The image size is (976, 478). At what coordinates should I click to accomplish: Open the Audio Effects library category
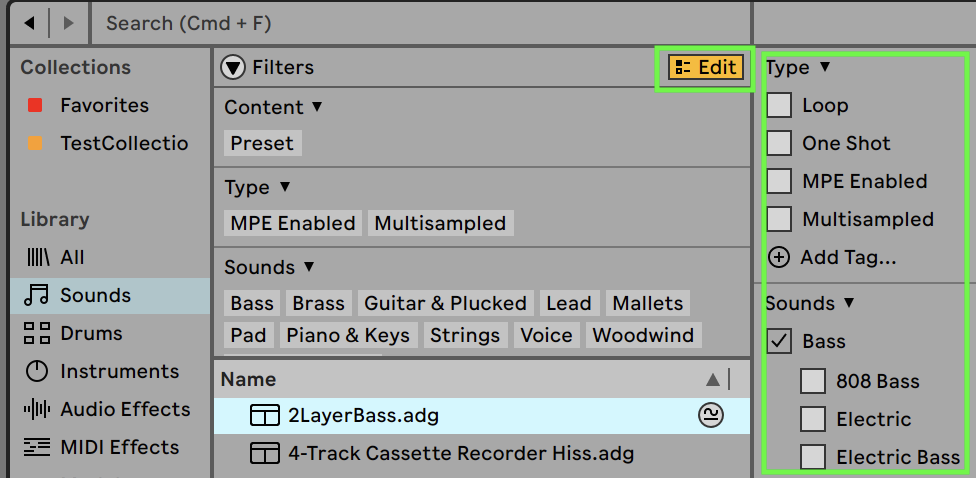click(x=124, y=409)
